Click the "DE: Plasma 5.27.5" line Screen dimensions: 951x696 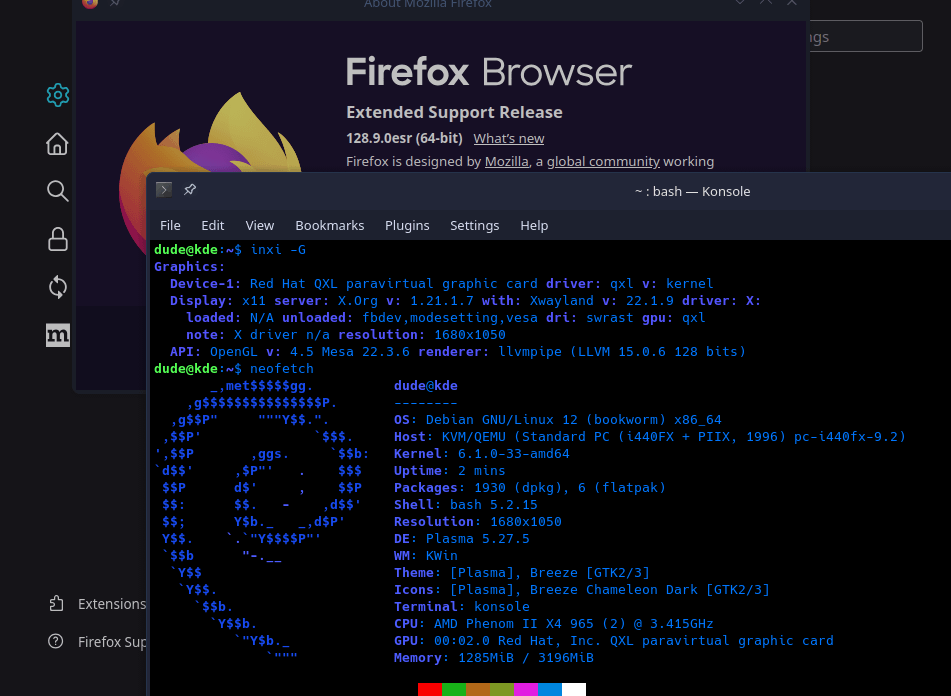(462, 538)
